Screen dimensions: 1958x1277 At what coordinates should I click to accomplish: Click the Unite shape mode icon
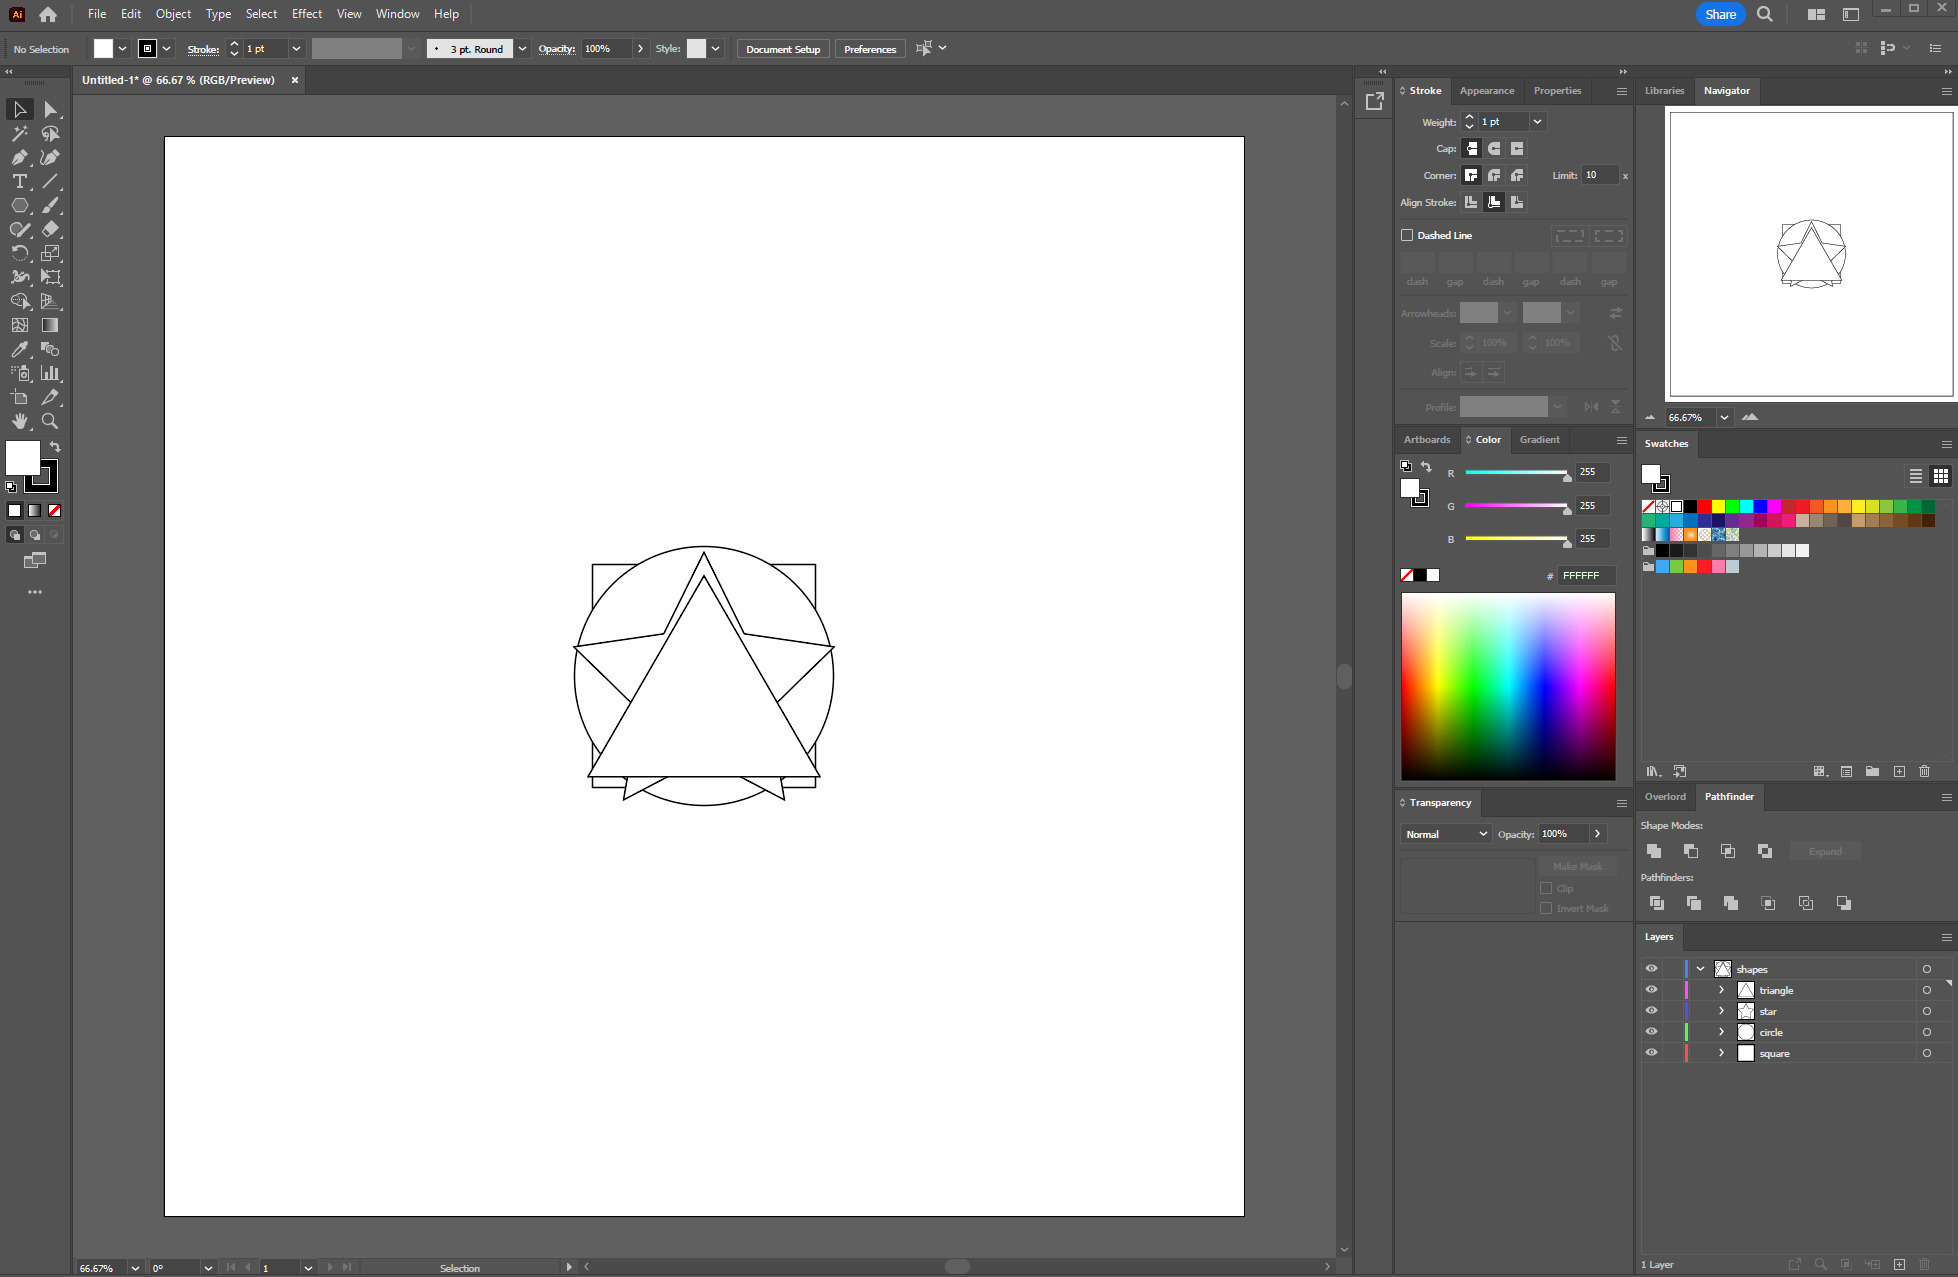(1654, 851)
